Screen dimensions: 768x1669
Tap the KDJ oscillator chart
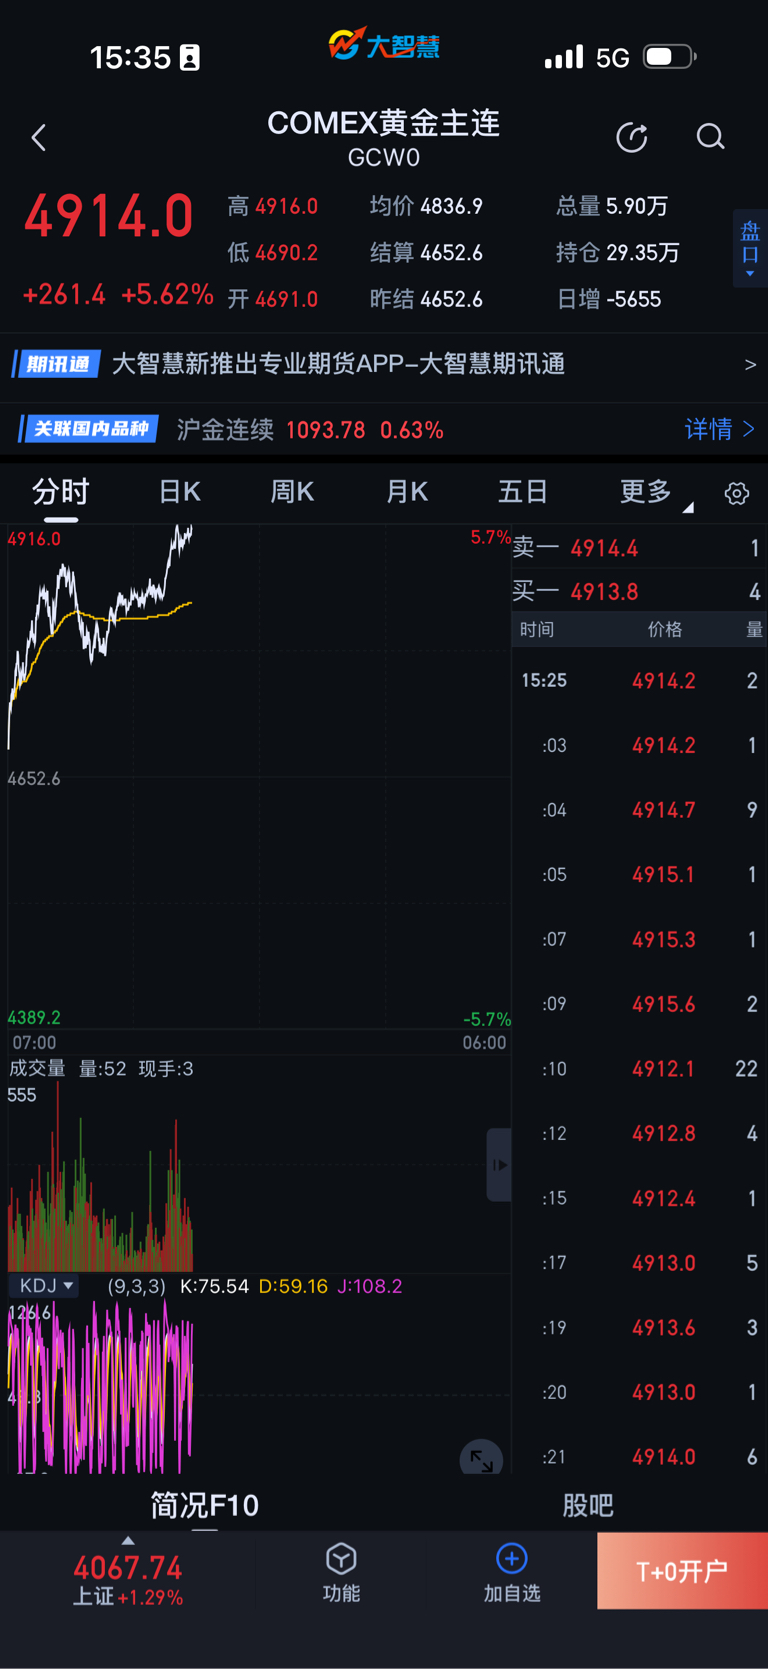point(259,1386)
